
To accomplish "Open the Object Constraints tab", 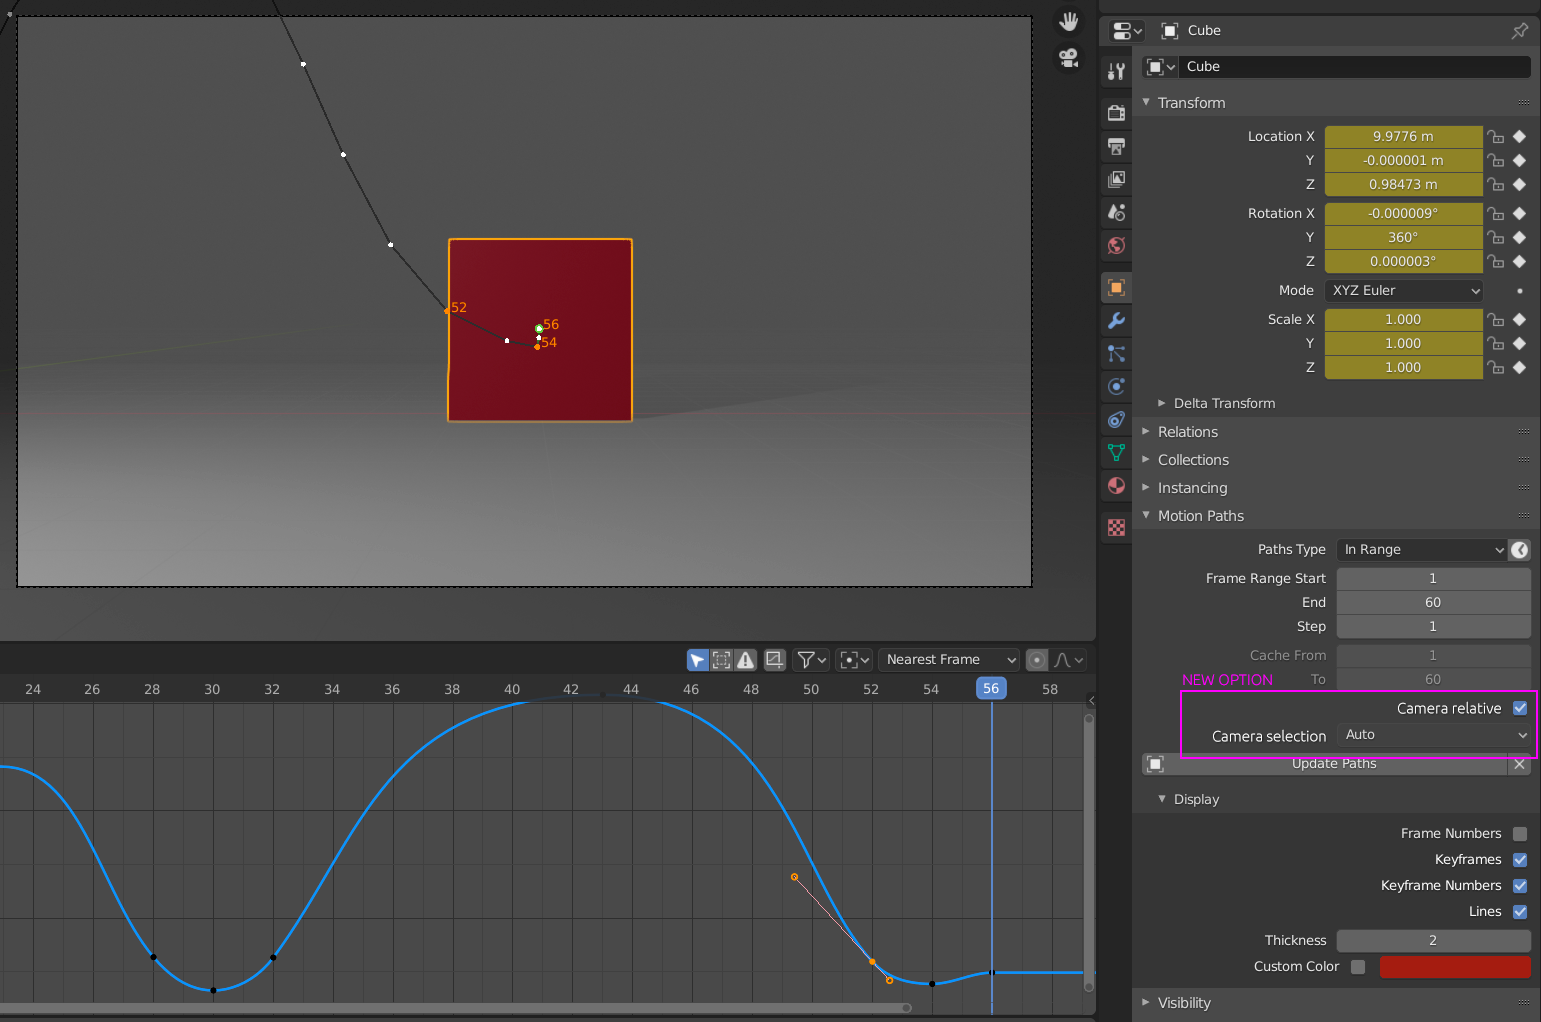I will coord(1116,419).
